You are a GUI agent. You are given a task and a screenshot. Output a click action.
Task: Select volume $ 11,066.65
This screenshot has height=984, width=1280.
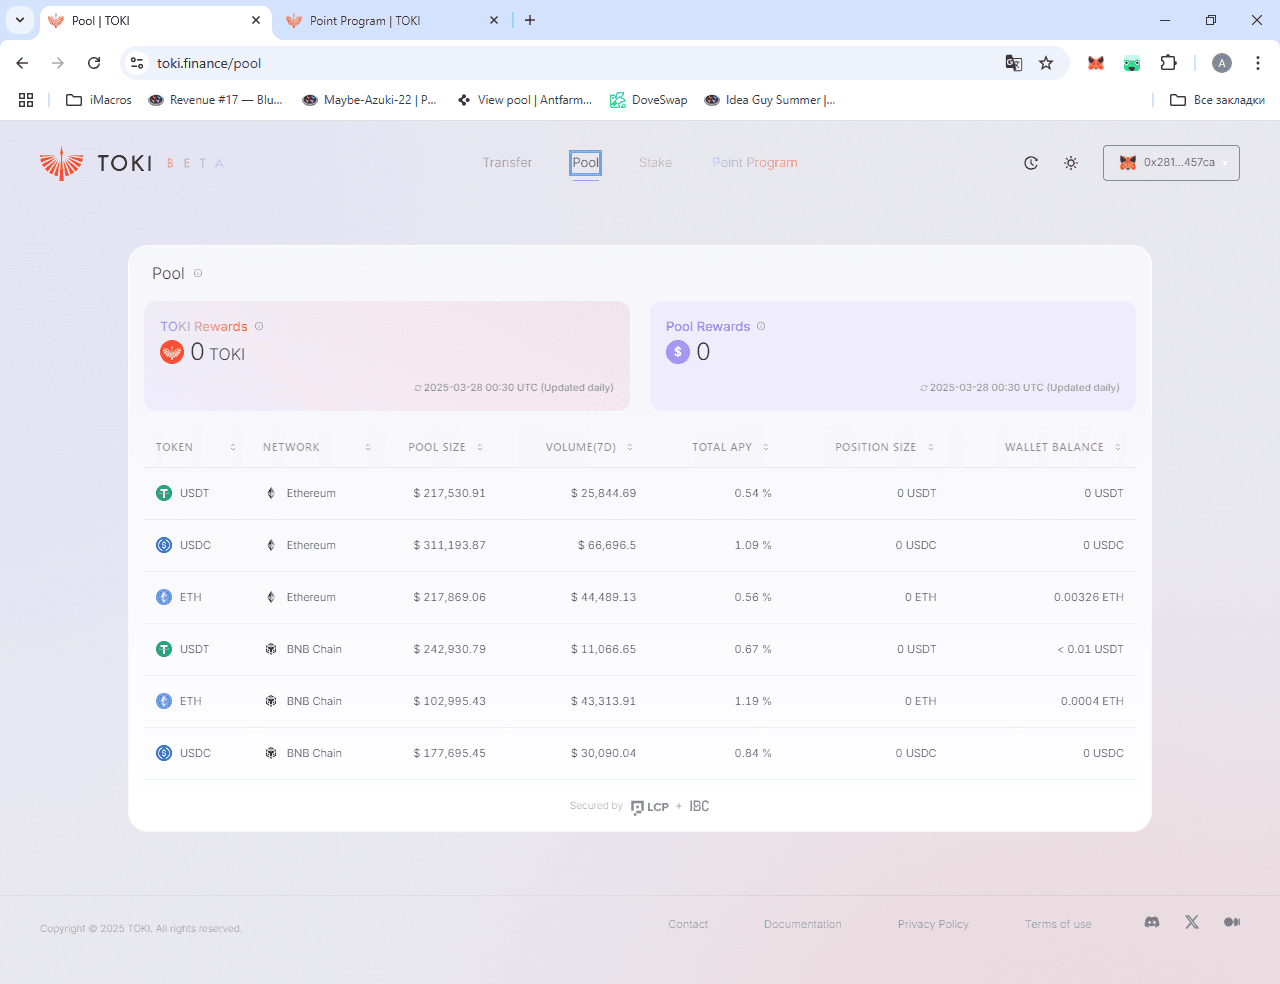pyautogui.click(x=603, y=649)
